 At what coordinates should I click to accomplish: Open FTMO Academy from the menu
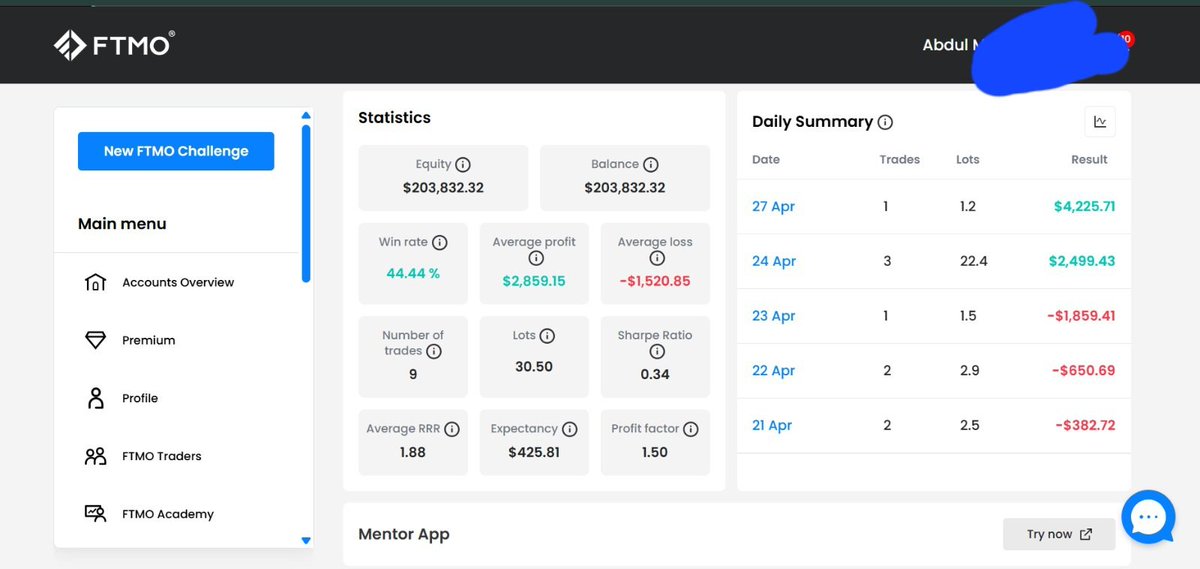(168, 514)
